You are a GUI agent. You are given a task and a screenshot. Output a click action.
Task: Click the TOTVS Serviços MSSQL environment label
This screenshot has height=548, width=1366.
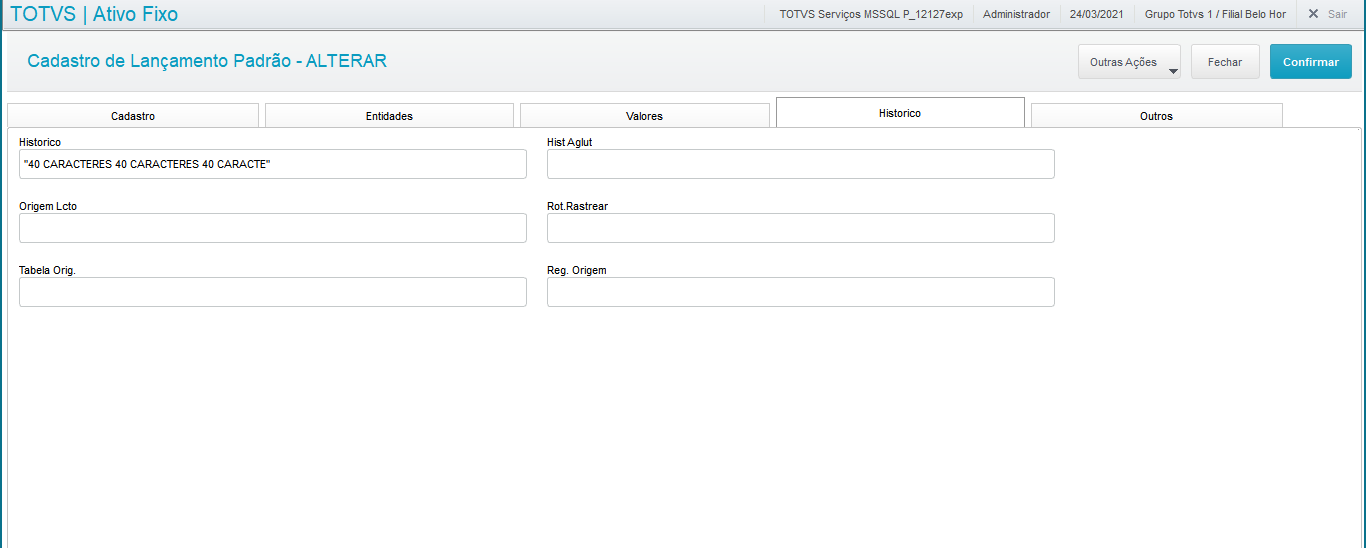pos(871,14)
